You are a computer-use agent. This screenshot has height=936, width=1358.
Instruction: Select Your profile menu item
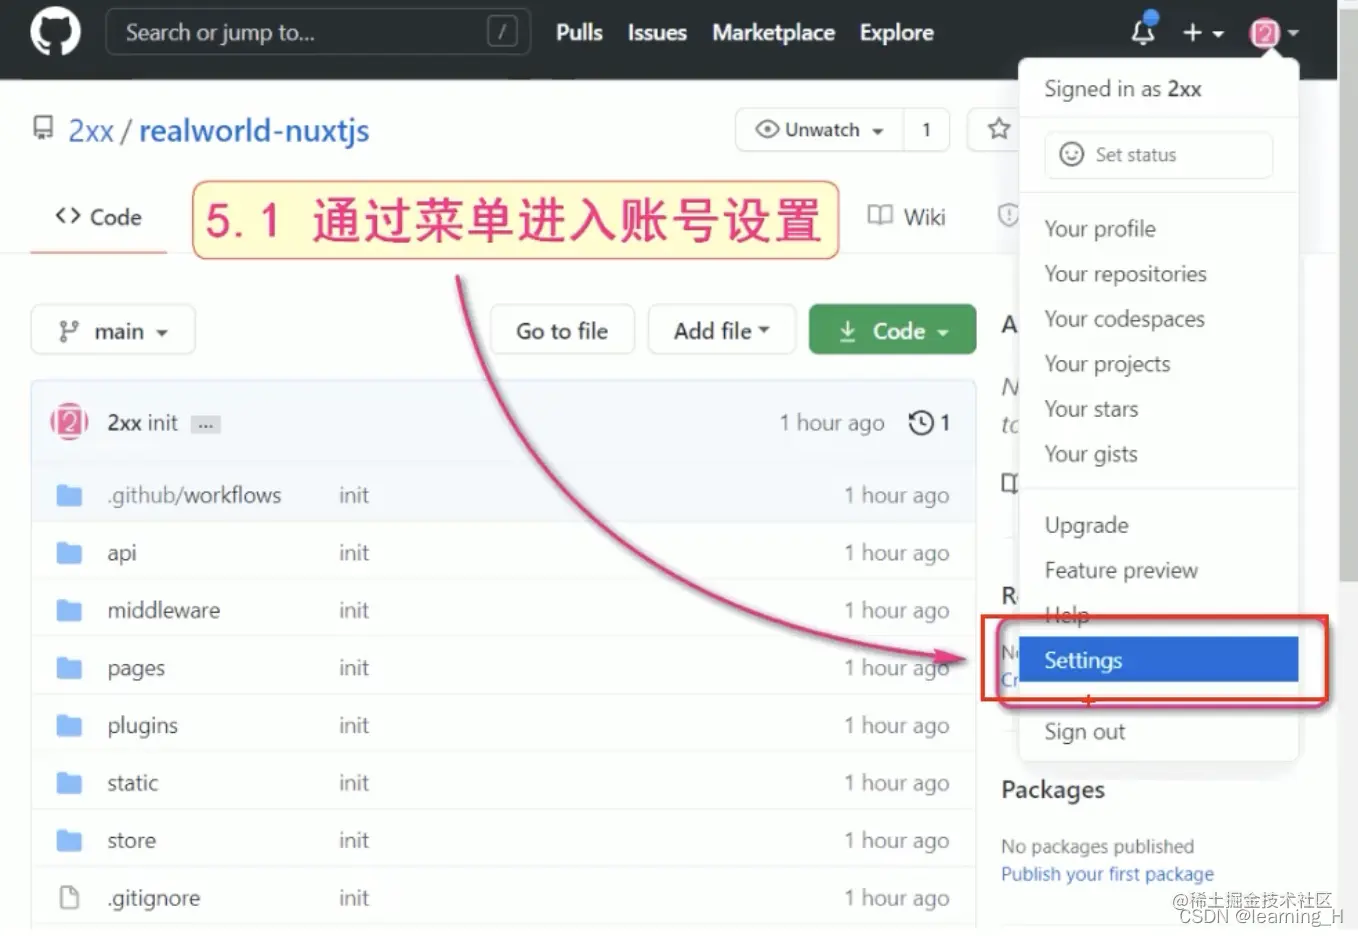point(1100,229)
